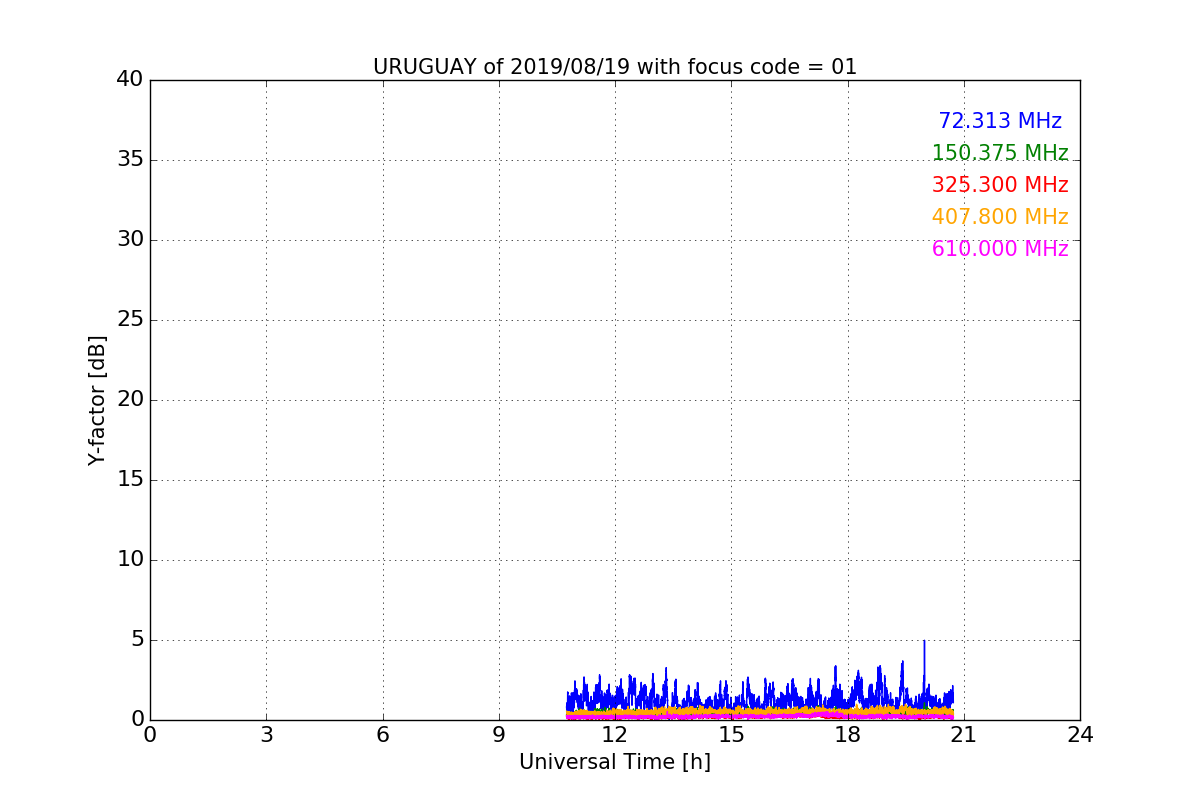The image size is (1200, 800).
Task: Click the x-axis tick label 12
Action: pos(615,734)
